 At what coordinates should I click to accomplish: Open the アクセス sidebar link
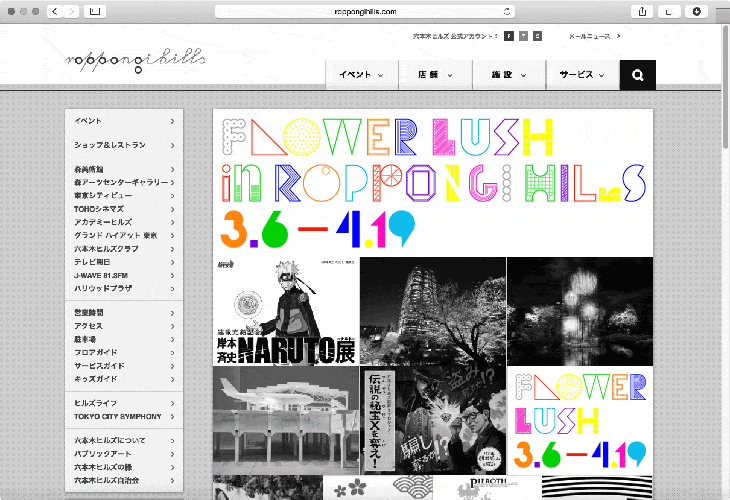(124, 326)
